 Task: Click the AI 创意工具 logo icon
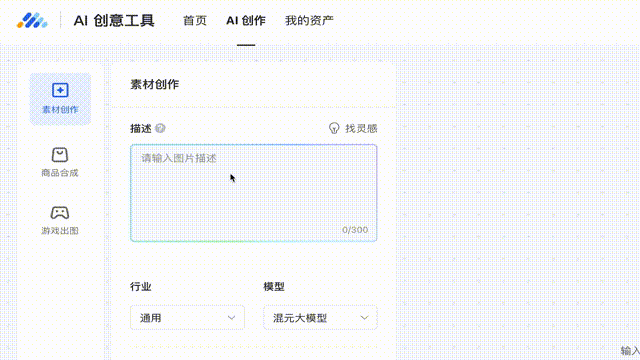coord(32,20)
